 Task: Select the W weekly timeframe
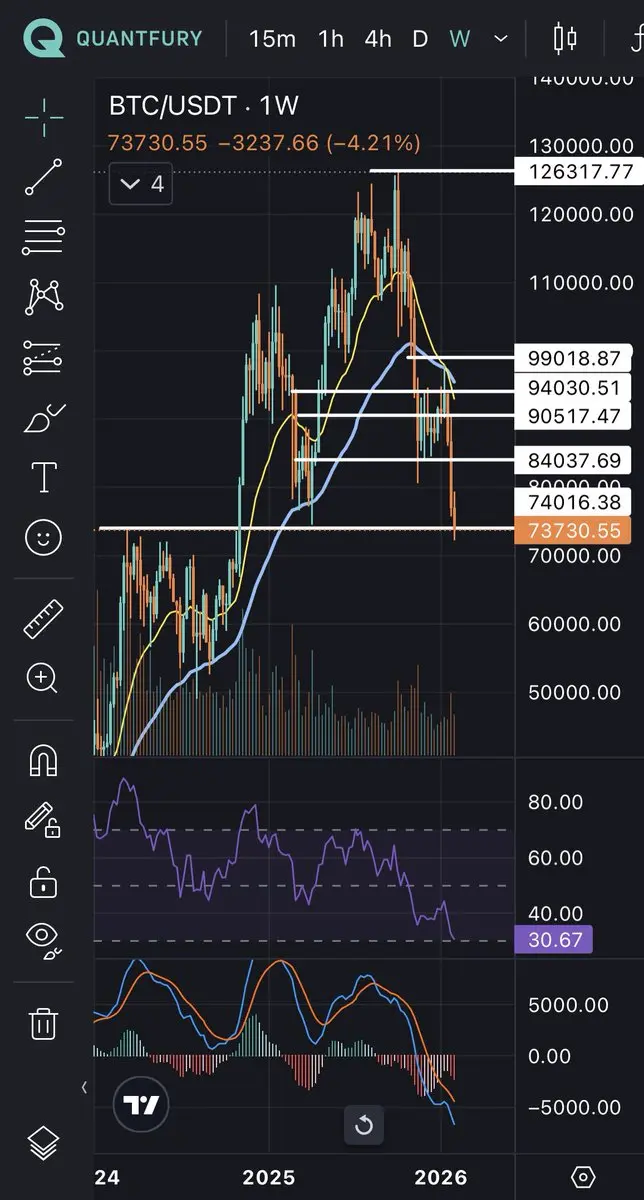pos(459,39)
